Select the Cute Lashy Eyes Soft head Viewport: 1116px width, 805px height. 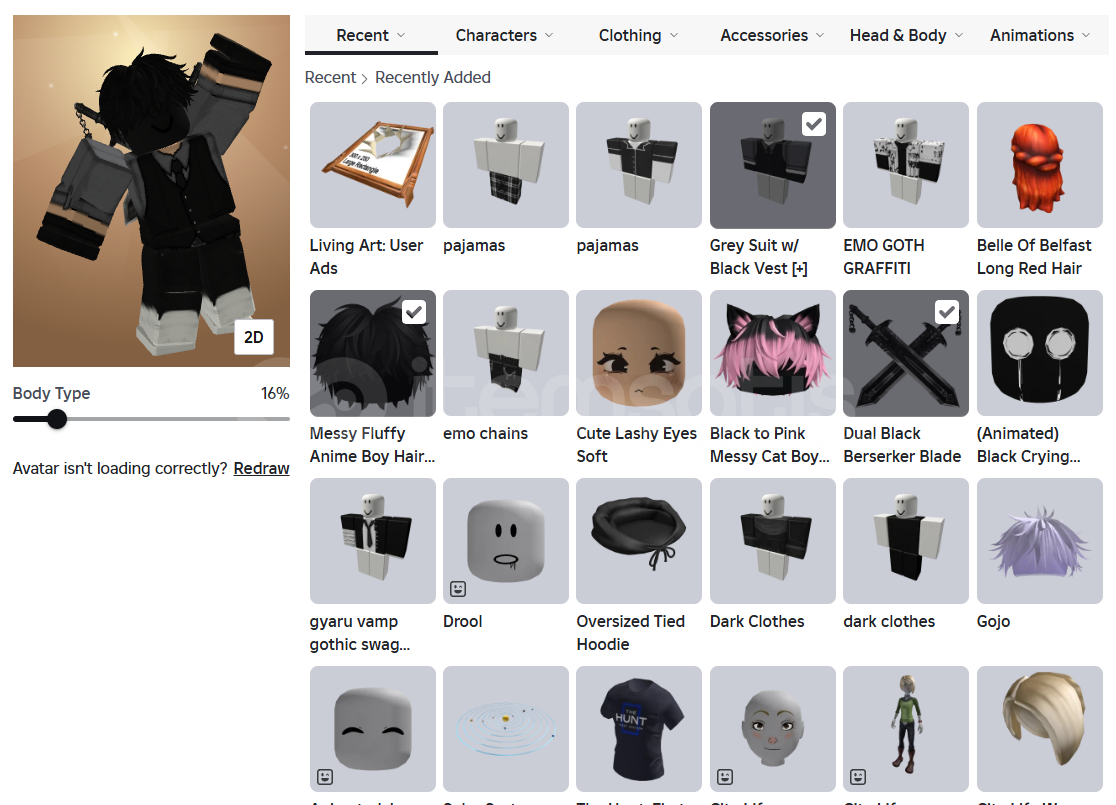tap(638, 353)
